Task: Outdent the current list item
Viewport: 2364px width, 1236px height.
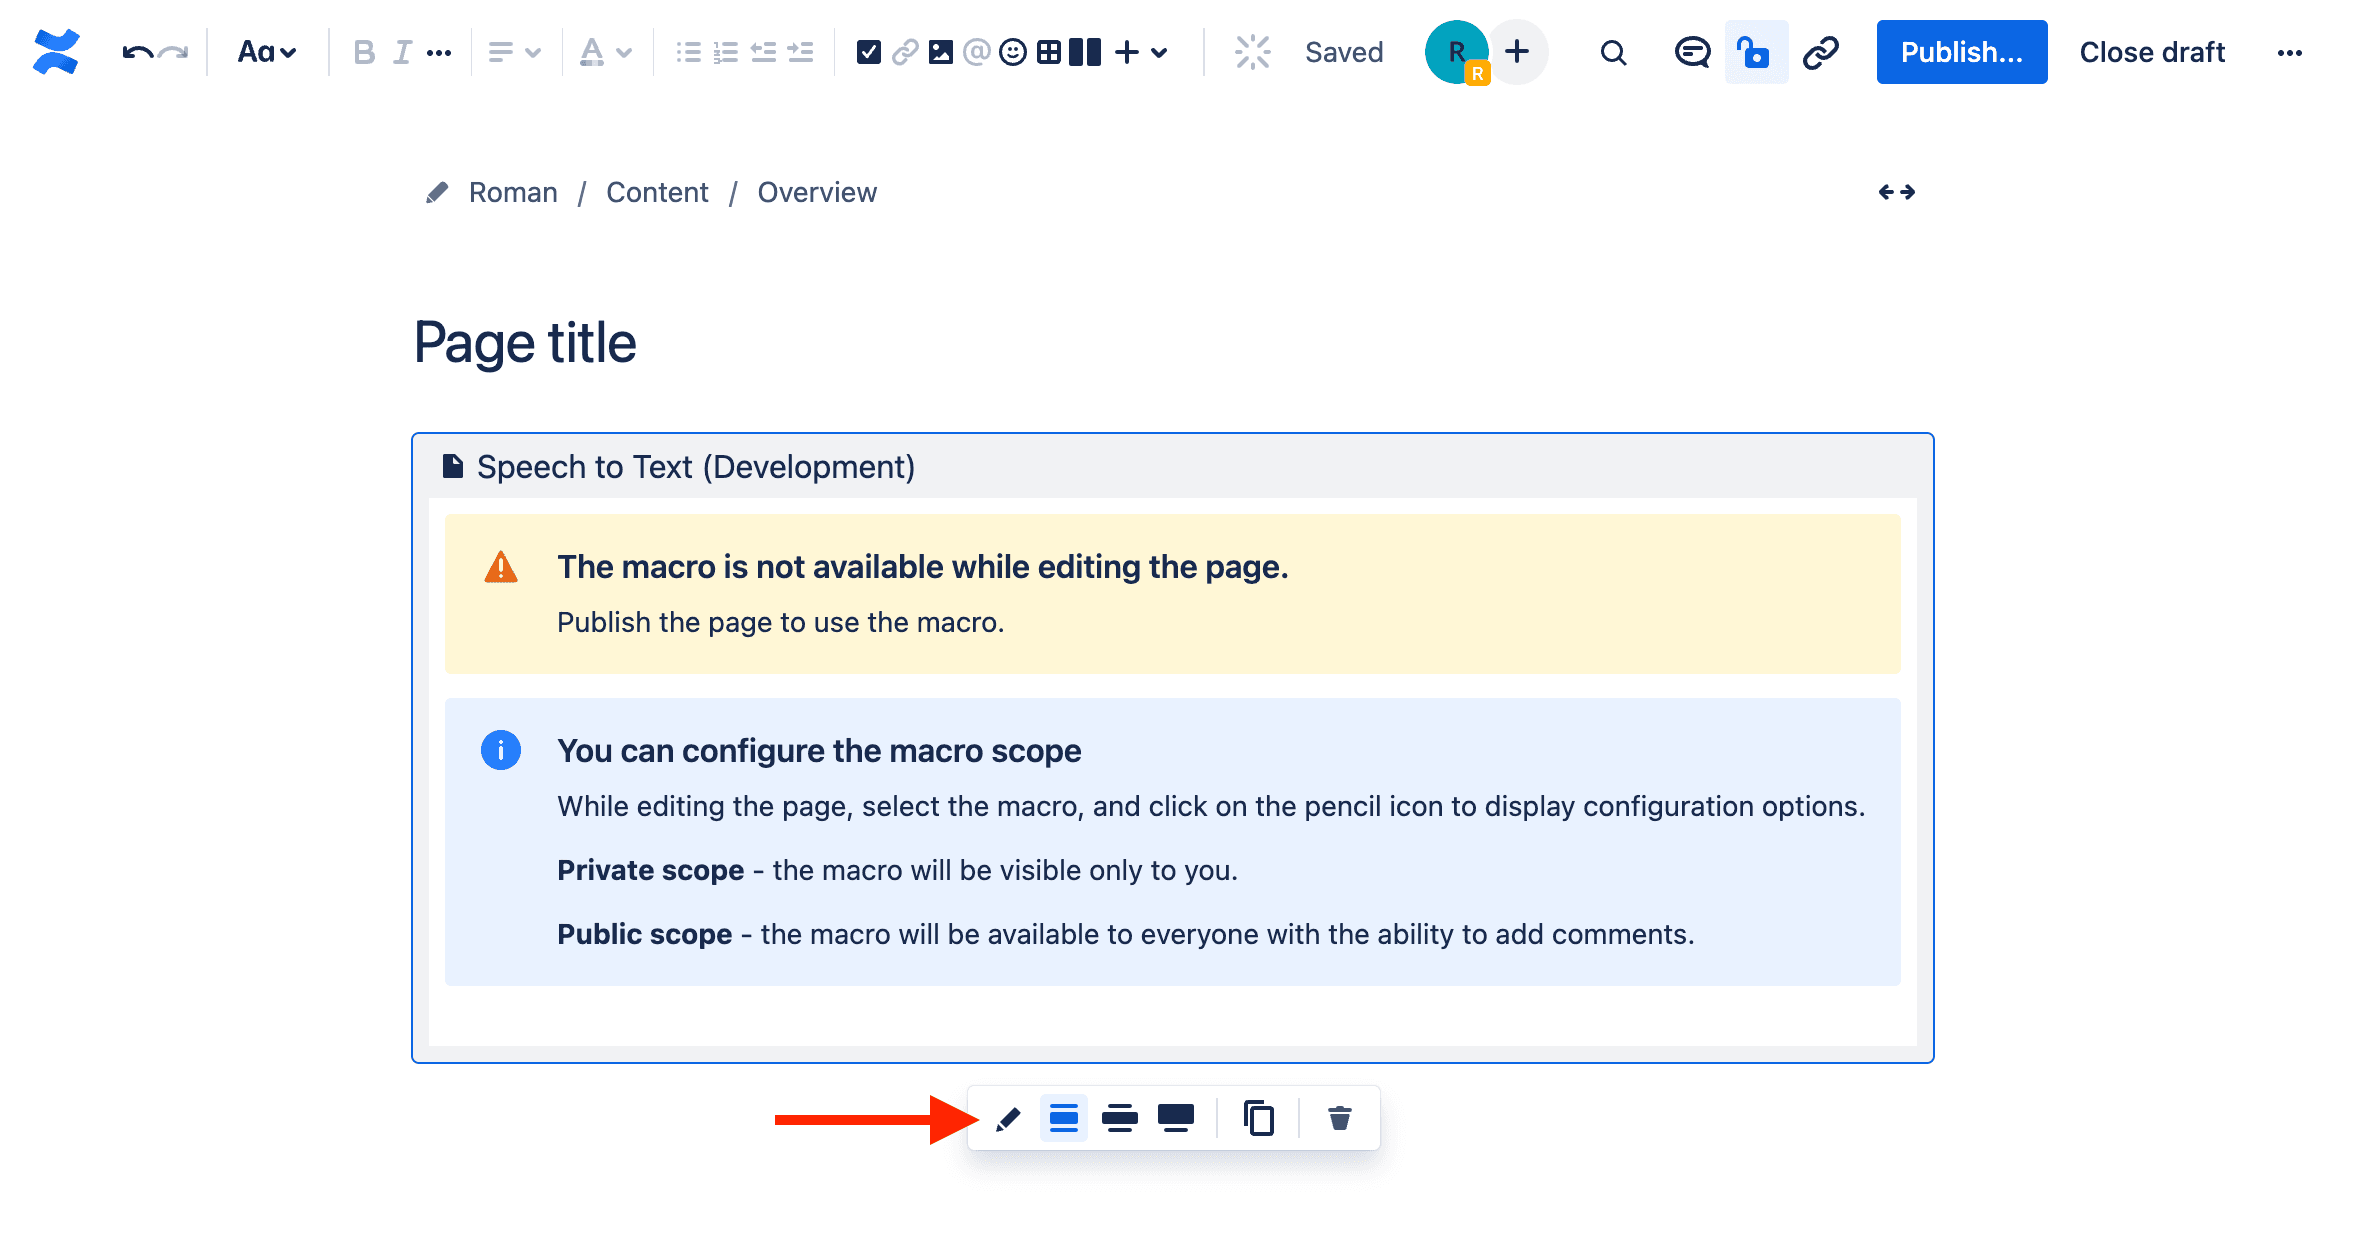Action: (763, 52)
